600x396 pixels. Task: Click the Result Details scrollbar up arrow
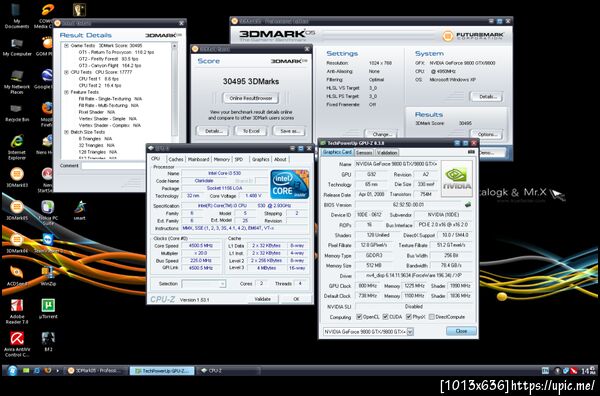174,46
